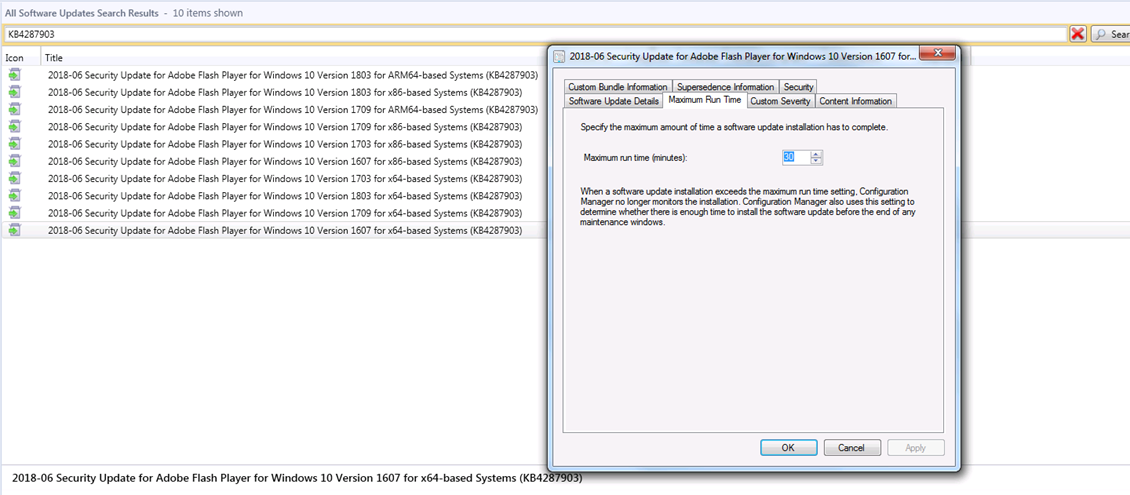Viewport: 1130px width, 495px height.
Task: Open the Custom Severity tab
Action: click(780, 101)
